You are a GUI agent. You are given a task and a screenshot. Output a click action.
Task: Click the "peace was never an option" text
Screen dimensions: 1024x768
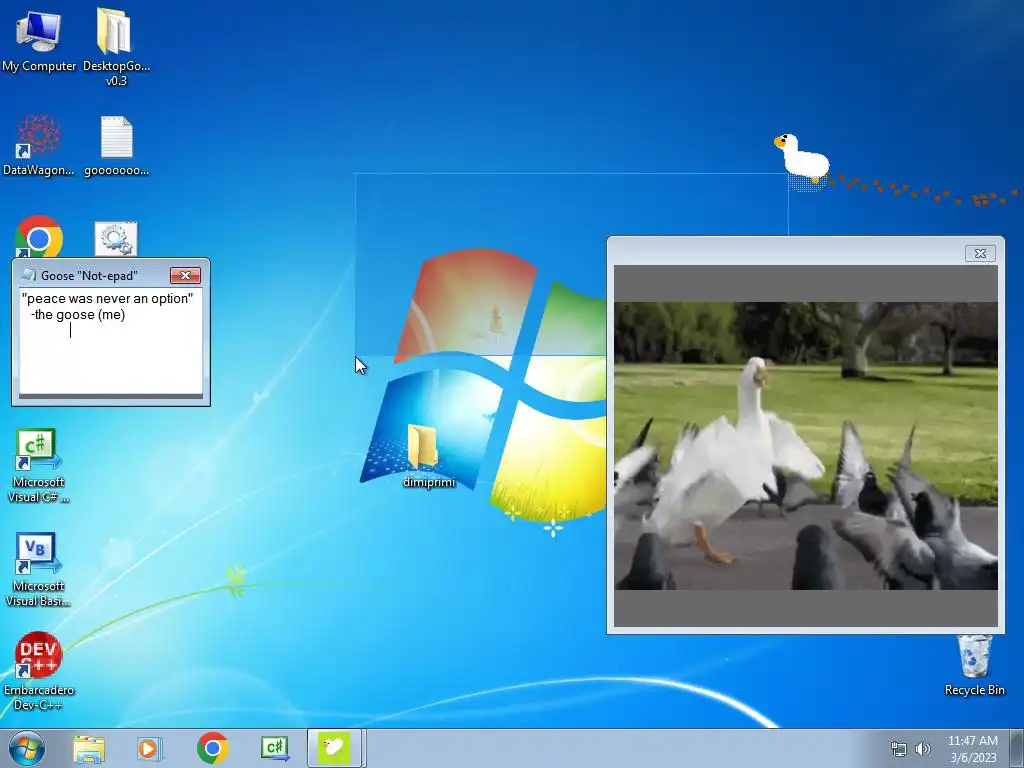tap(107, 298)
